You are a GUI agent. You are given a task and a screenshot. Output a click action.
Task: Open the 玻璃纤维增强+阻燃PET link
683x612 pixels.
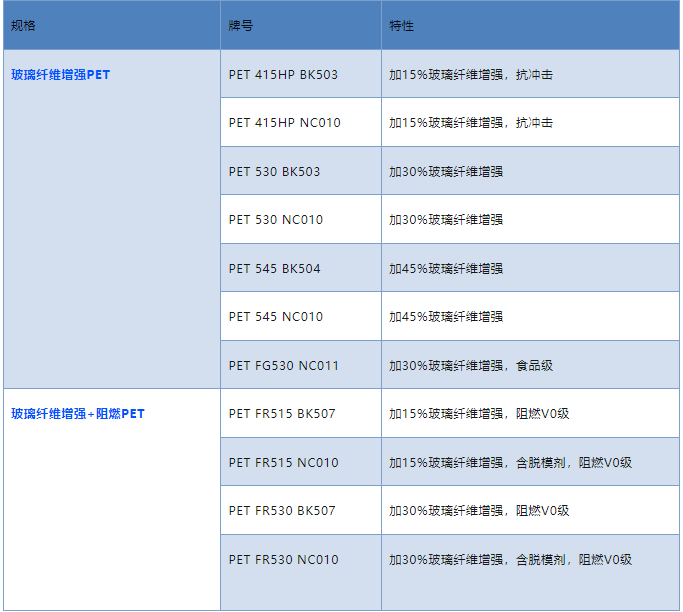(78, 414)
